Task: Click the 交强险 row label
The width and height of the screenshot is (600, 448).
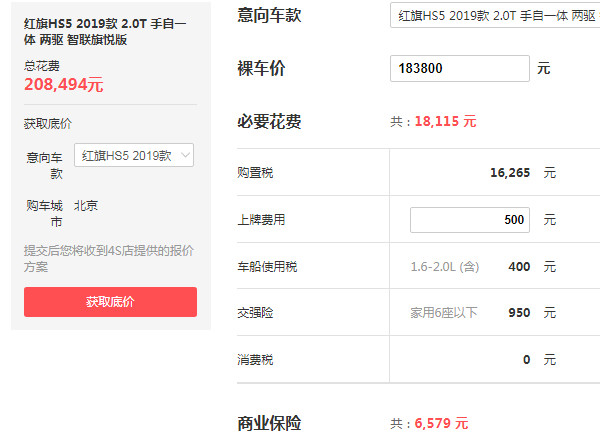Action: tap(256, 313)
